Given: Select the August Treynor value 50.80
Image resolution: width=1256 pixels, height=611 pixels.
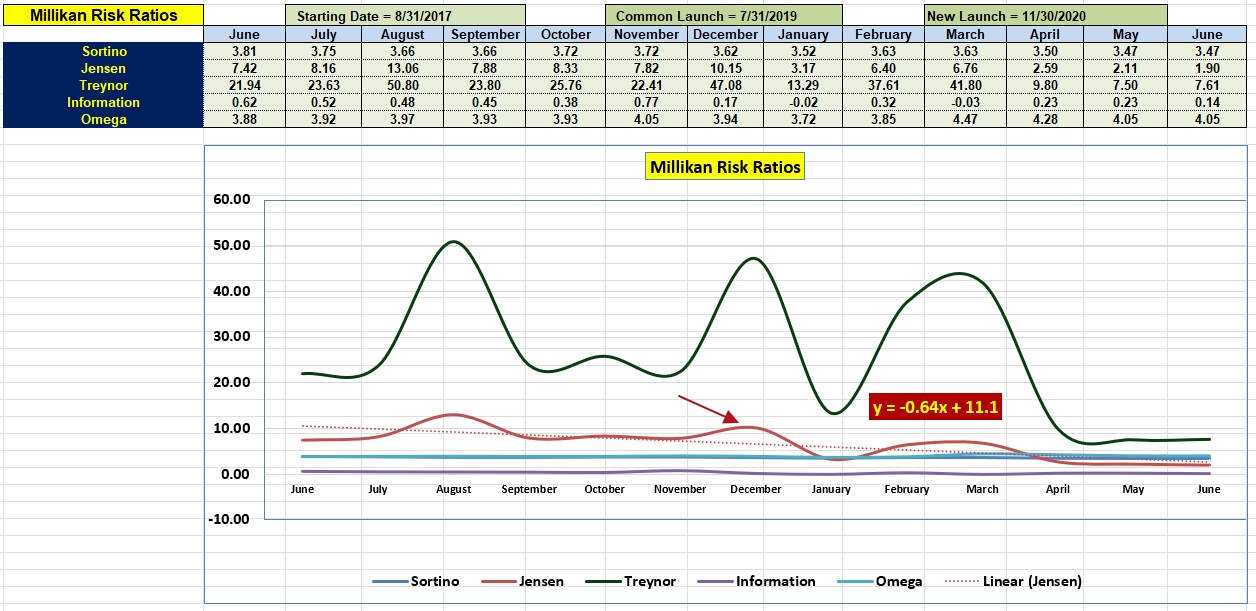Looking at the screenshot, I should pyautogui.click(x=404, y=85).
